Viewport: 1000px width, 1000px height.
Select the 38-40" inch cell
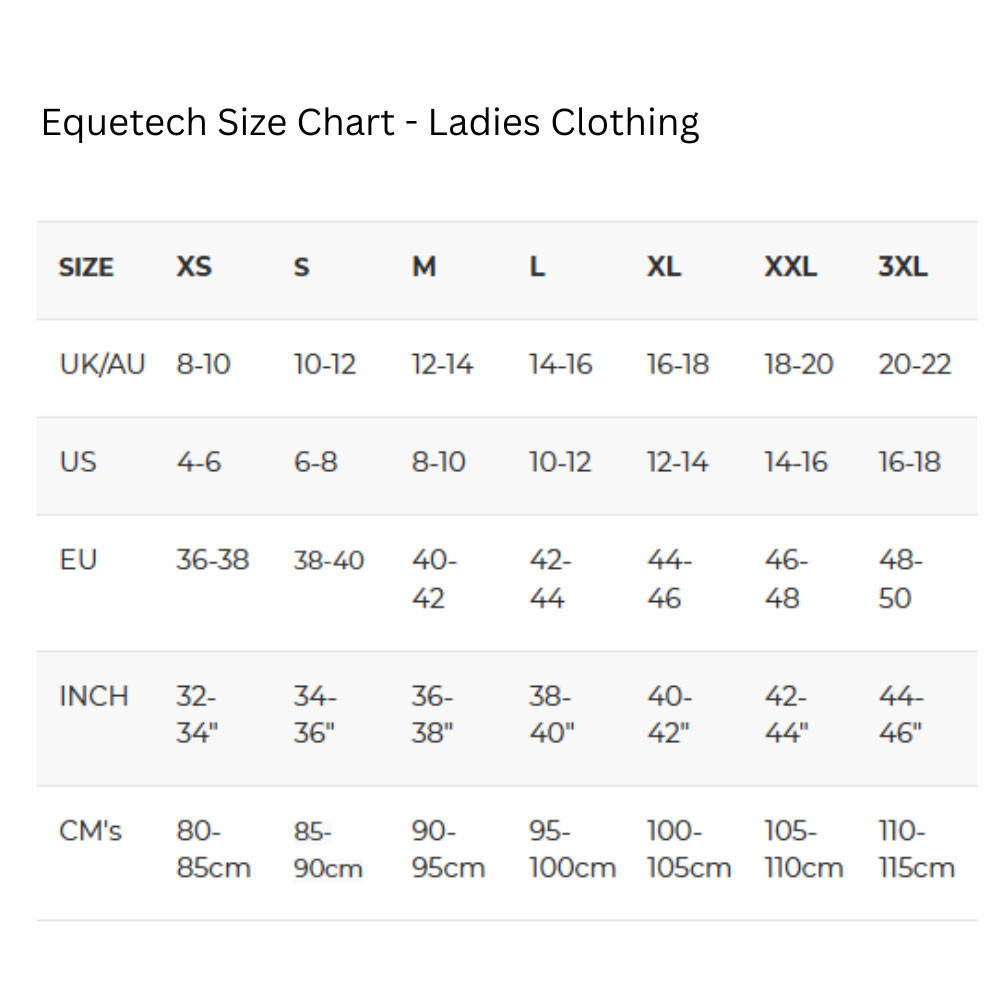[x=551, y=715]
